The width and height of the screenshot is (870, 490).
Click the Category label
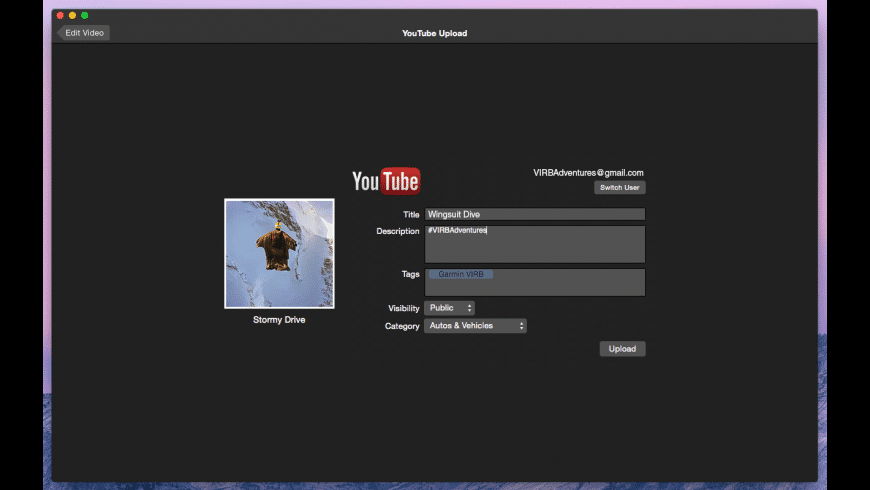tap(402, 326)
